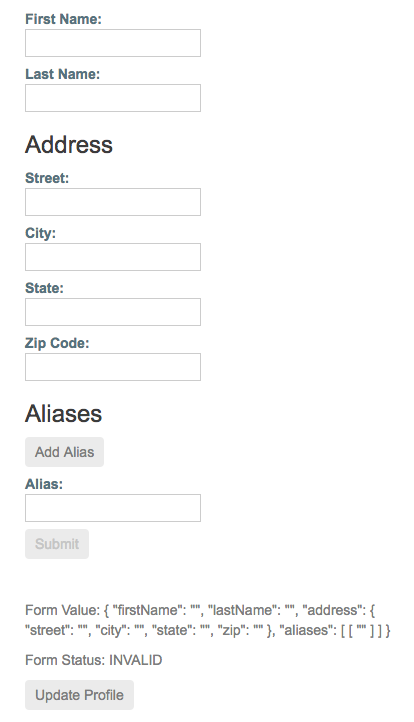
Task: Click the 'First Name:' label
Action: 63,19
